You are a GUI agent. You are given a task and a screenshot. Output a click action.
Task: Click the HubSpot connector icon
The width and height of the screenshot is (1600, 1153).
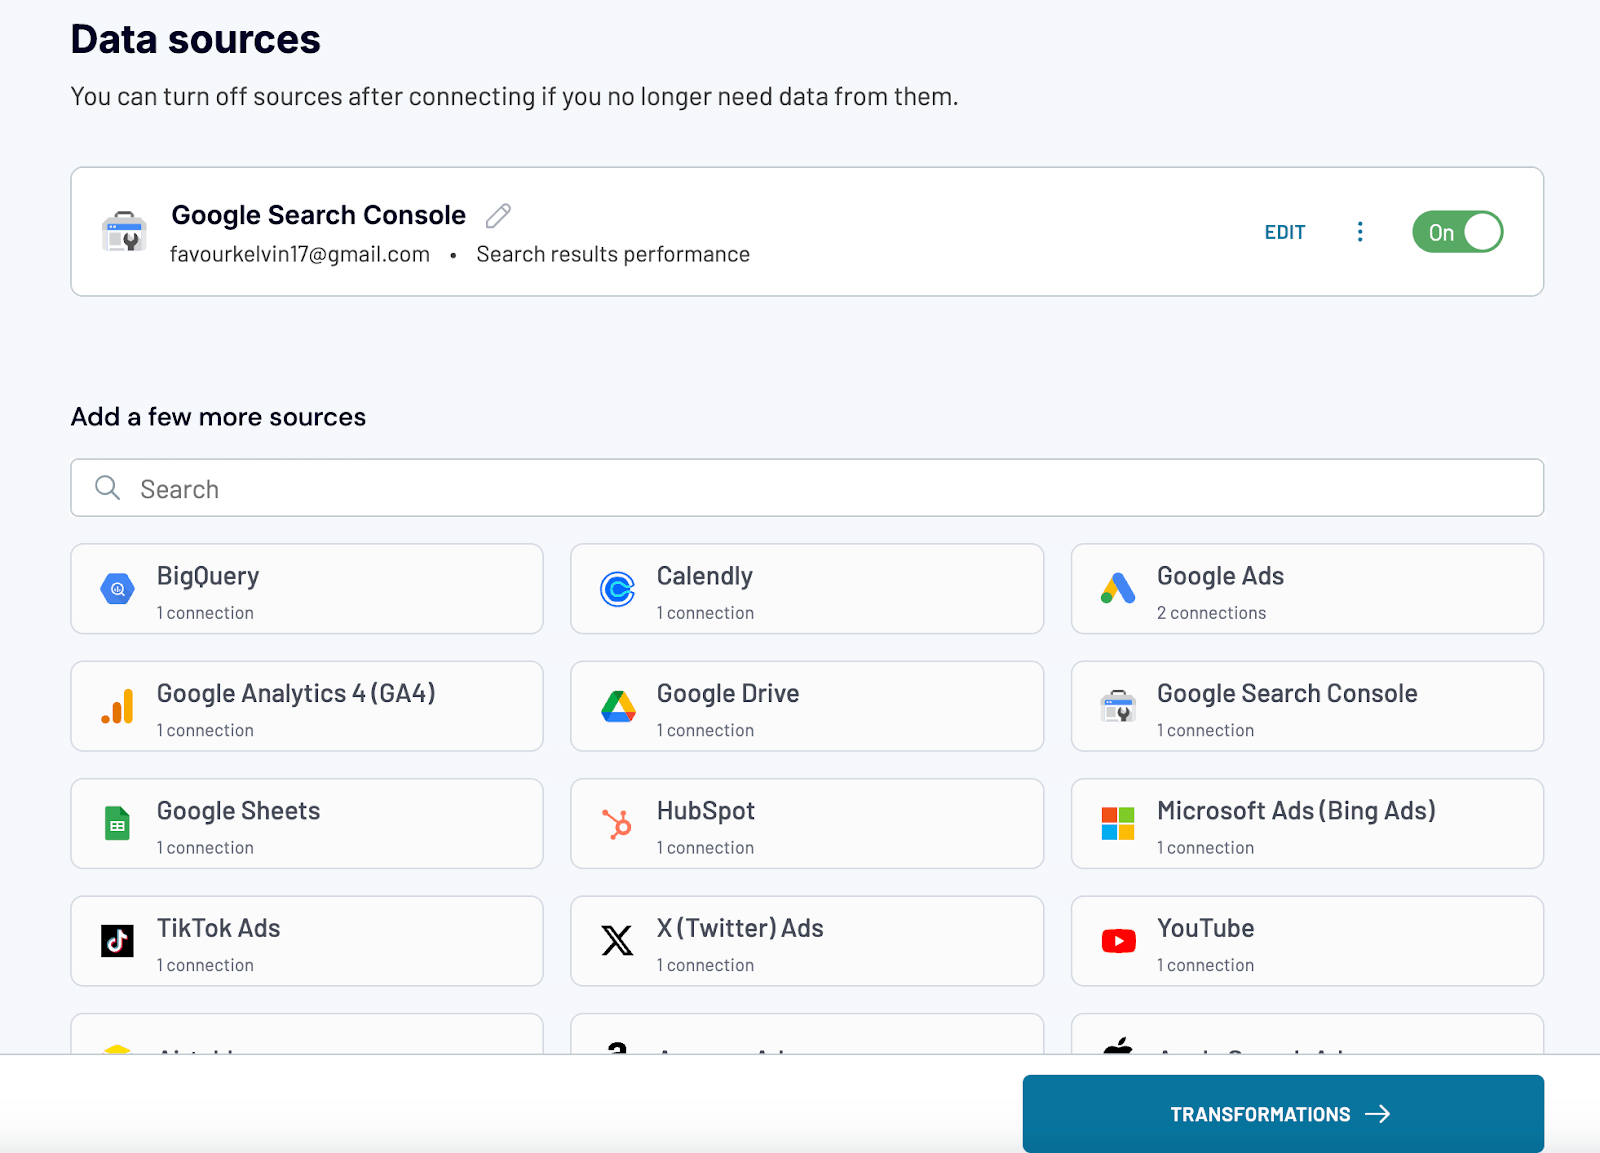pyautogui.click(x=618, y=824)
